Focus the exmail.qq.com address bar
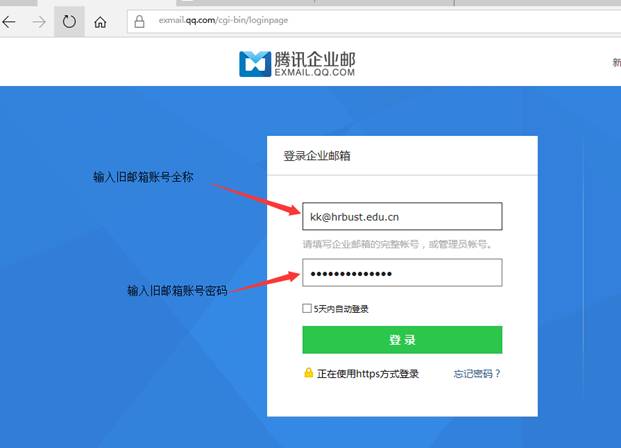 point(374,21)
